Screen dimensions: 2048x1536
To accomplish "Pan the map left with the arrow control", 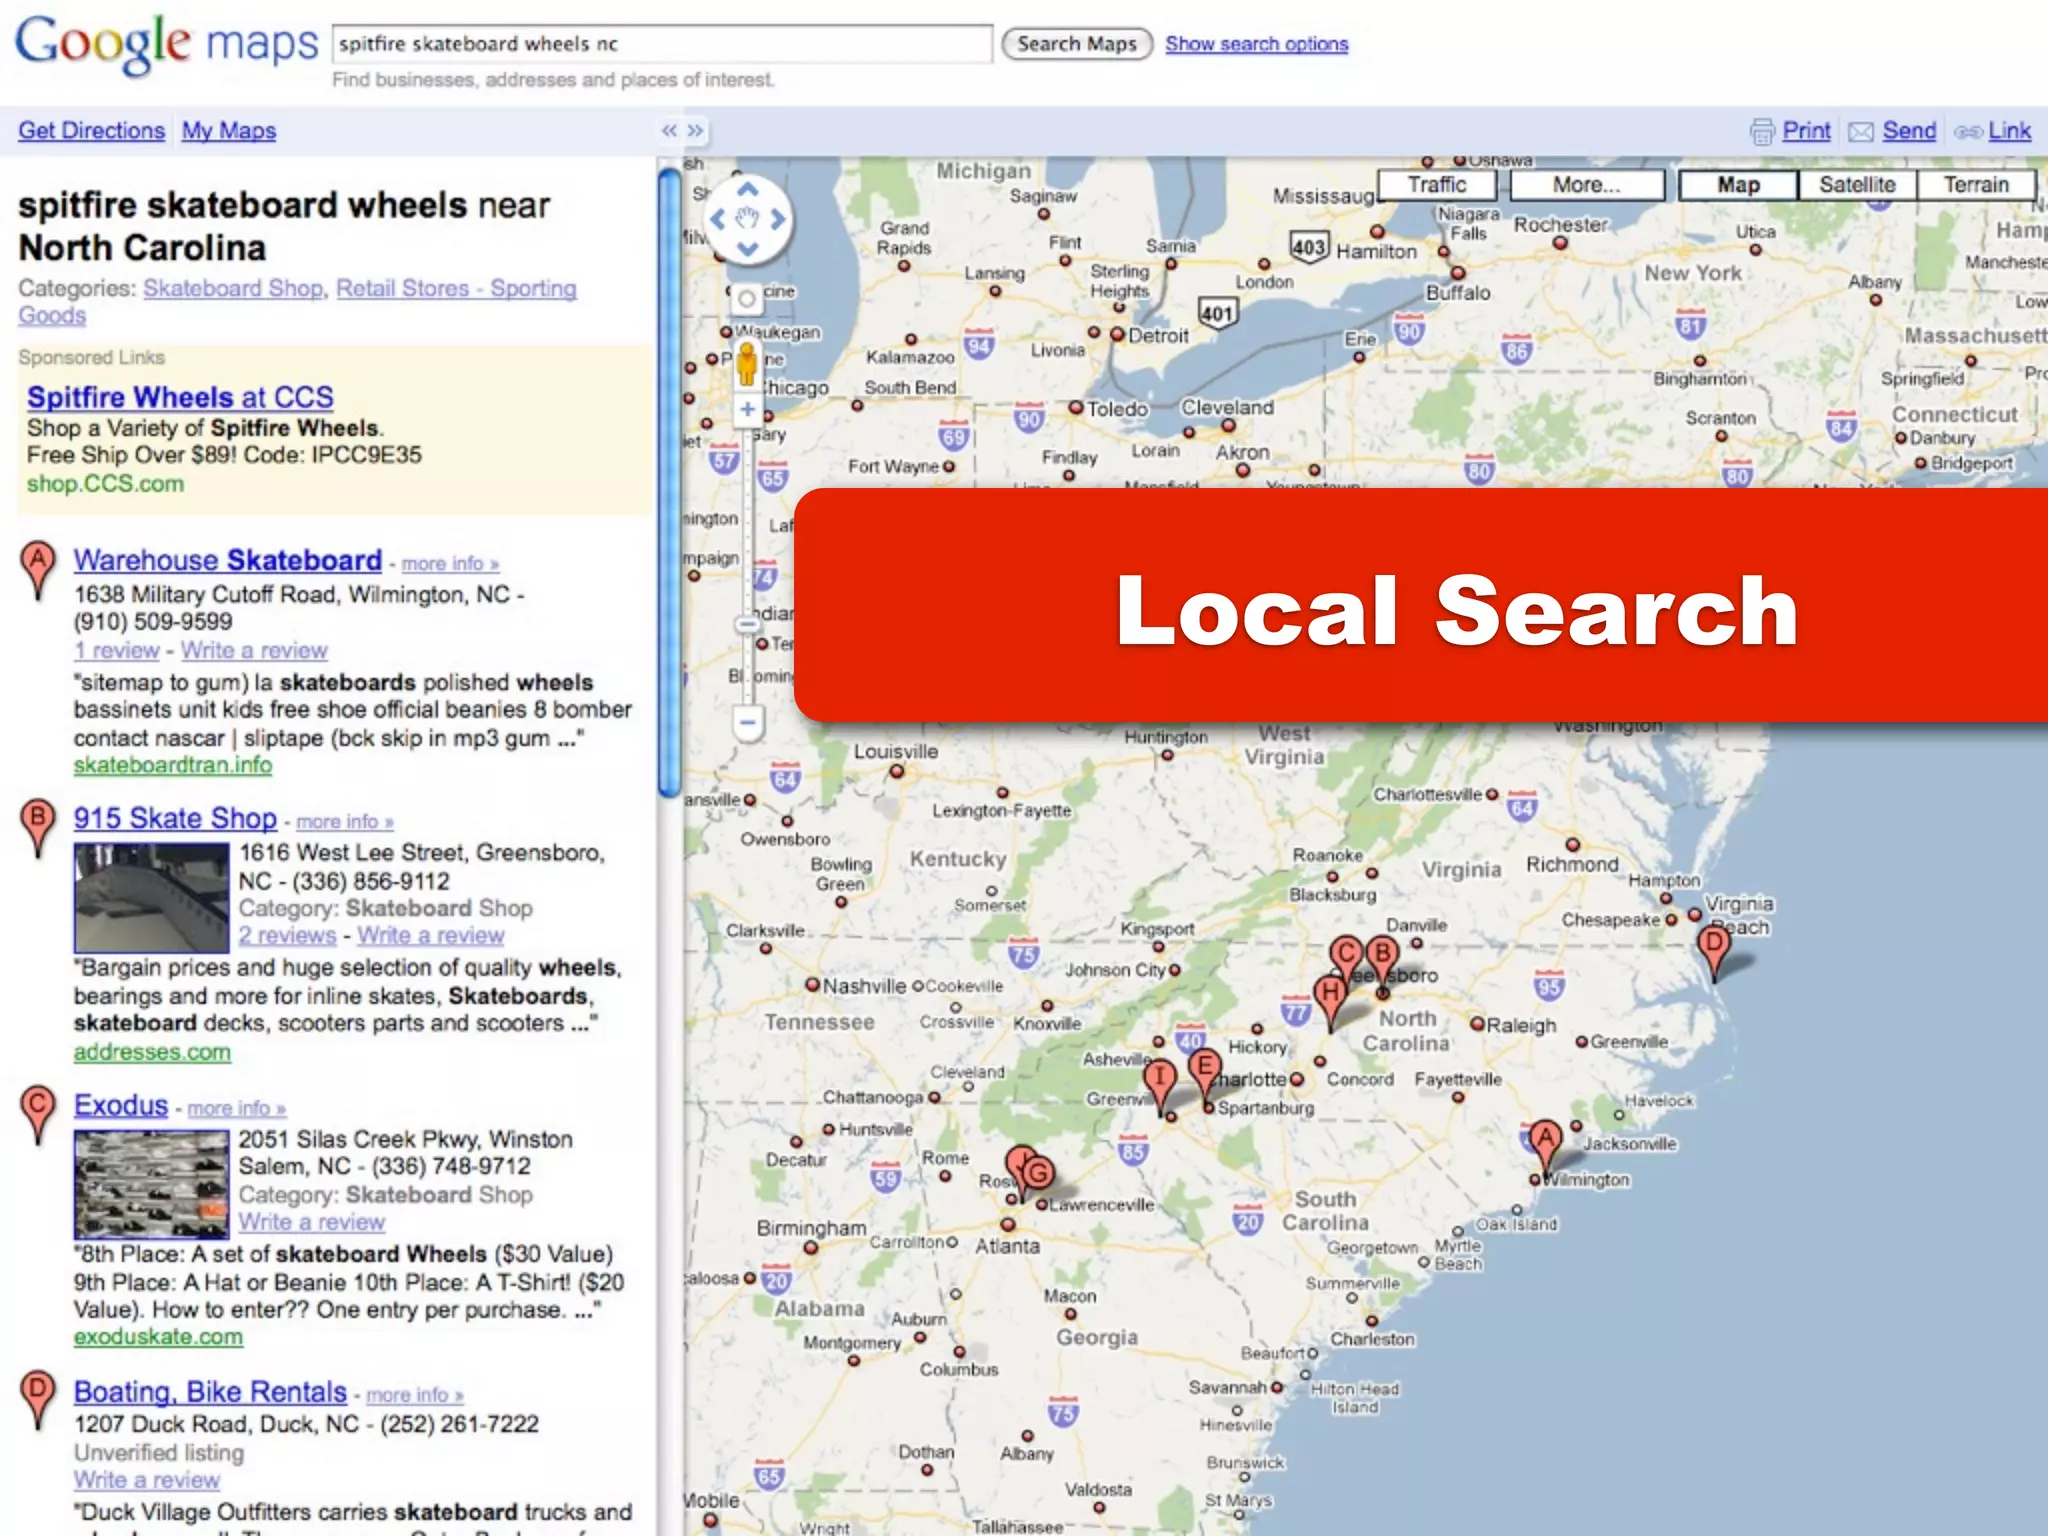I will click(717, 219).
